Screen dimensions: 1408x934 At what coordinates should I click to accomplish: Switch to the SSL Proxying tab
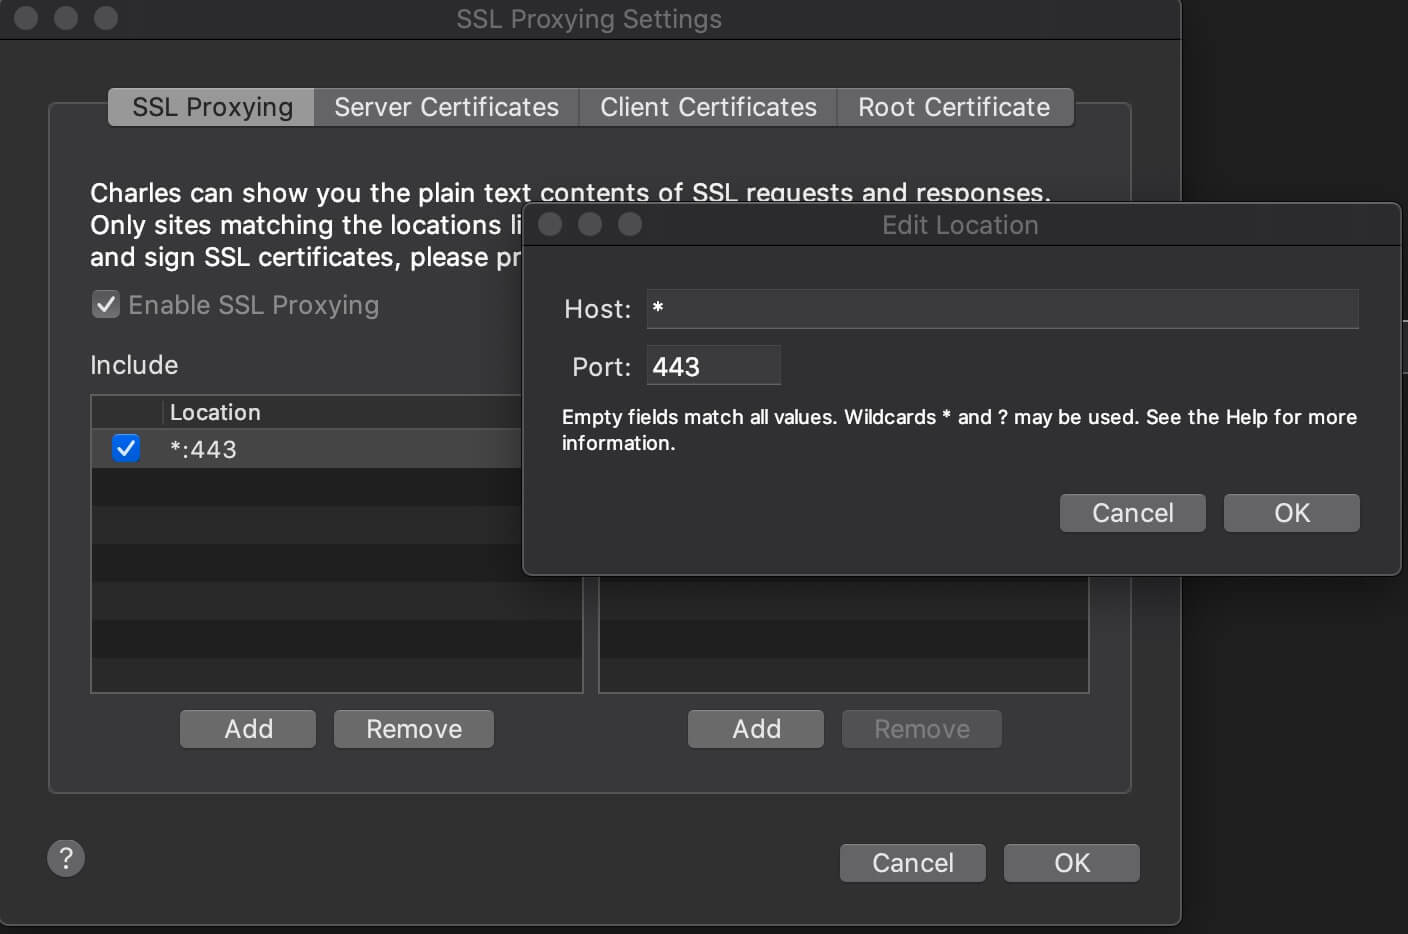pyautogui.click(x=212, y=107)
